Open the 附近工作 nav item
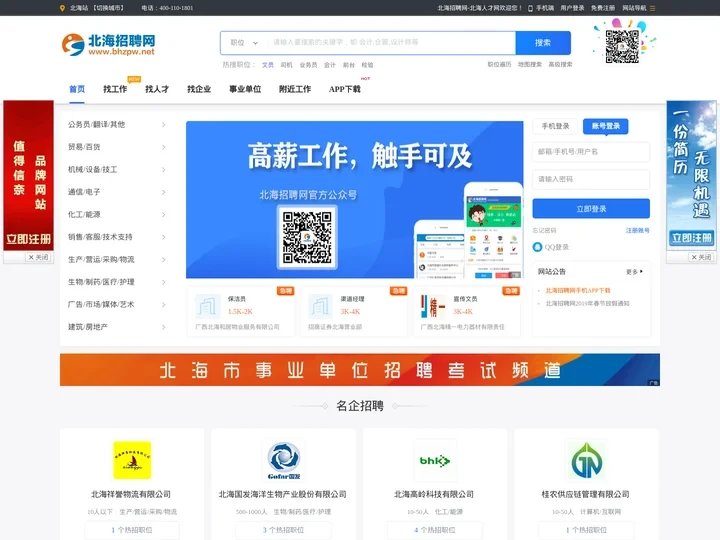 coord(295,89)
